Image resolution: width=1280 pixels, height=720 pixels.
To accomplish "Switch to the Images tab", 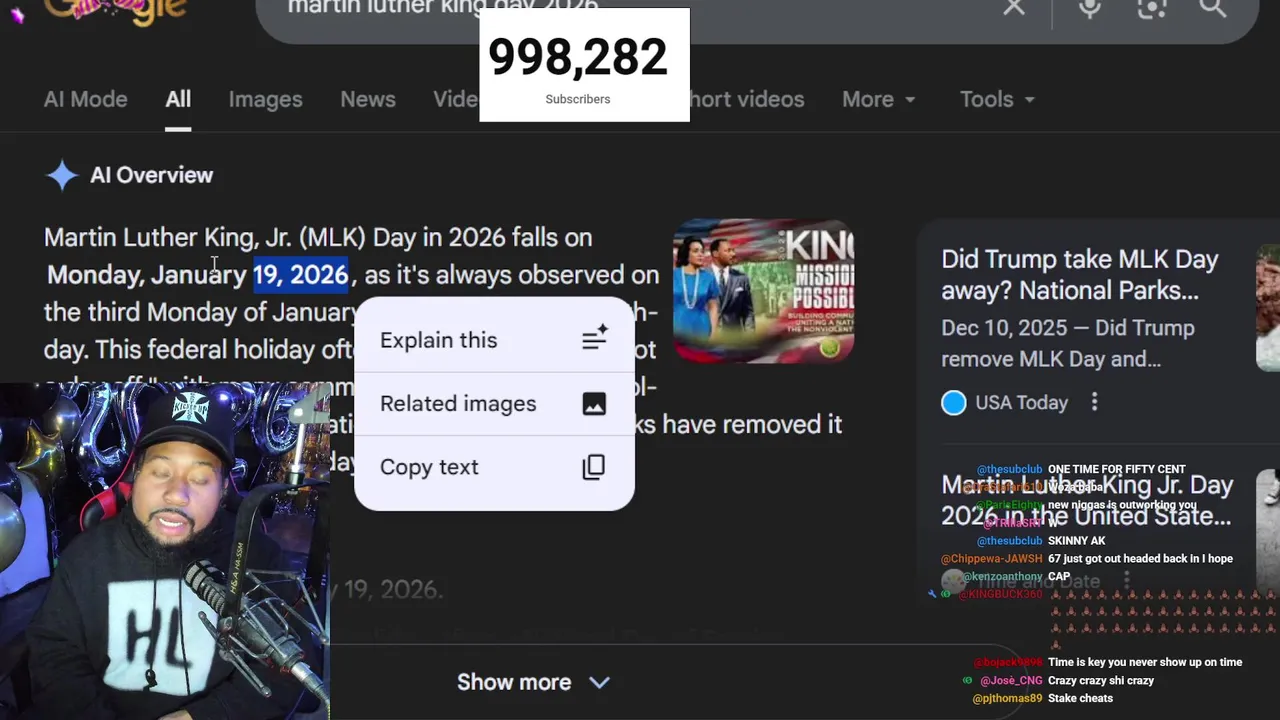I will (265, 99).
